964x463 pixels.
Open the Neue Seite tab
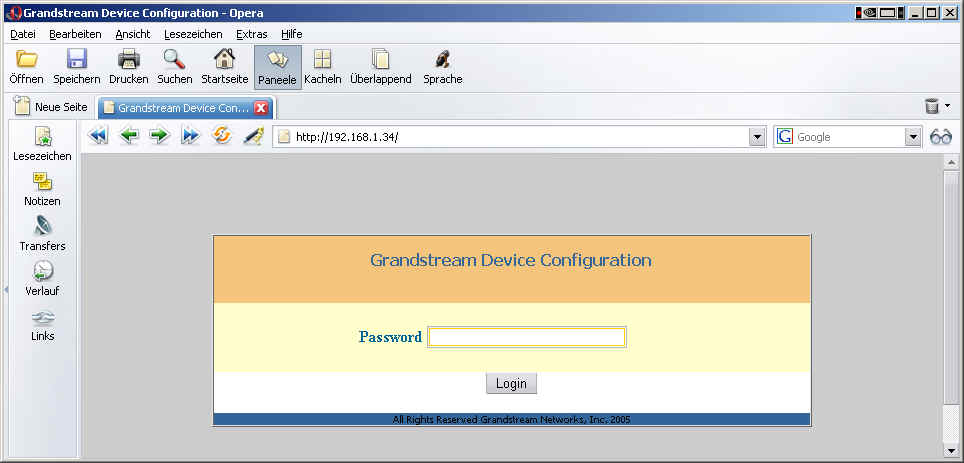(x=51, y=107)
